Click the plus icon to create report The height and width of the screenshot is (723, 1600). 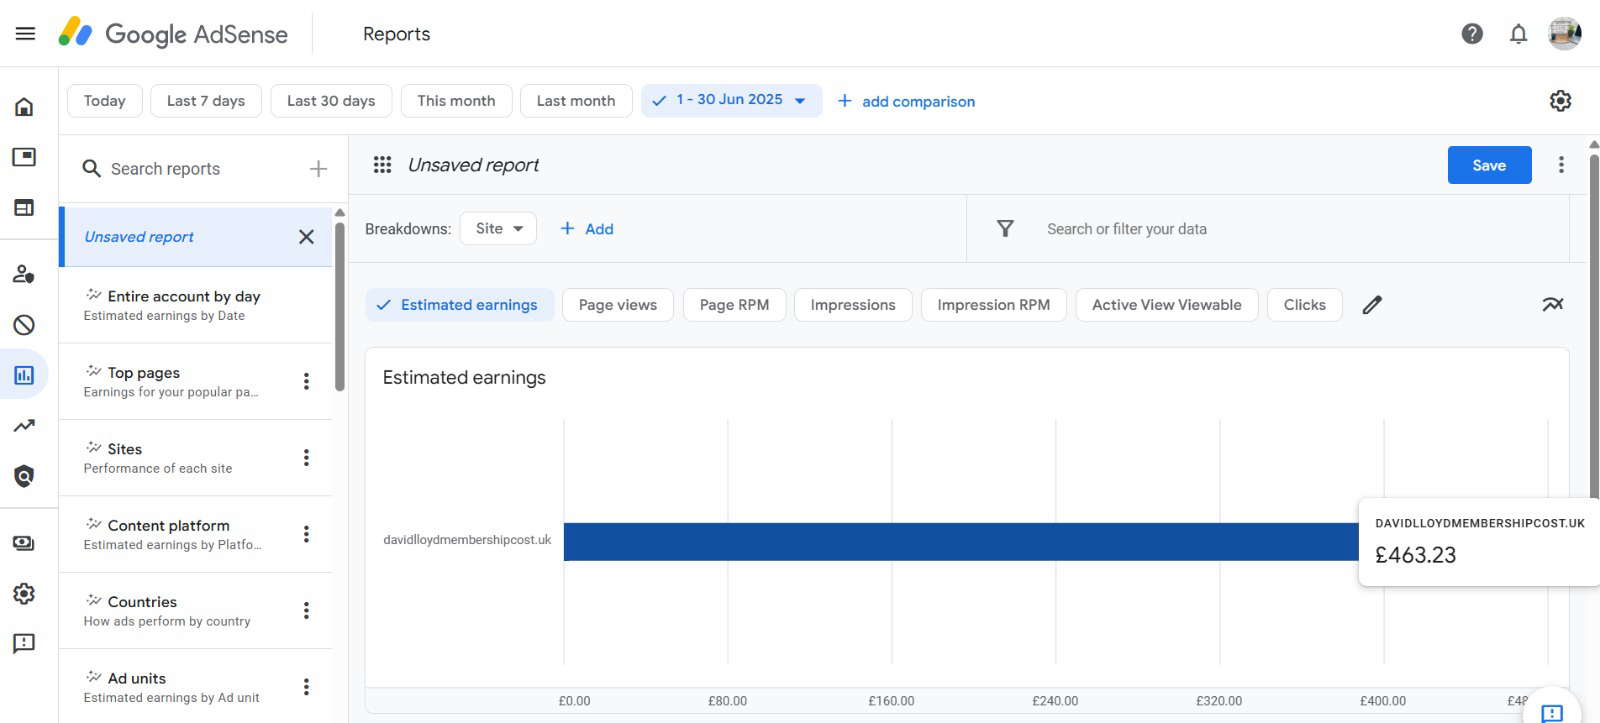(x=318, y=169)
